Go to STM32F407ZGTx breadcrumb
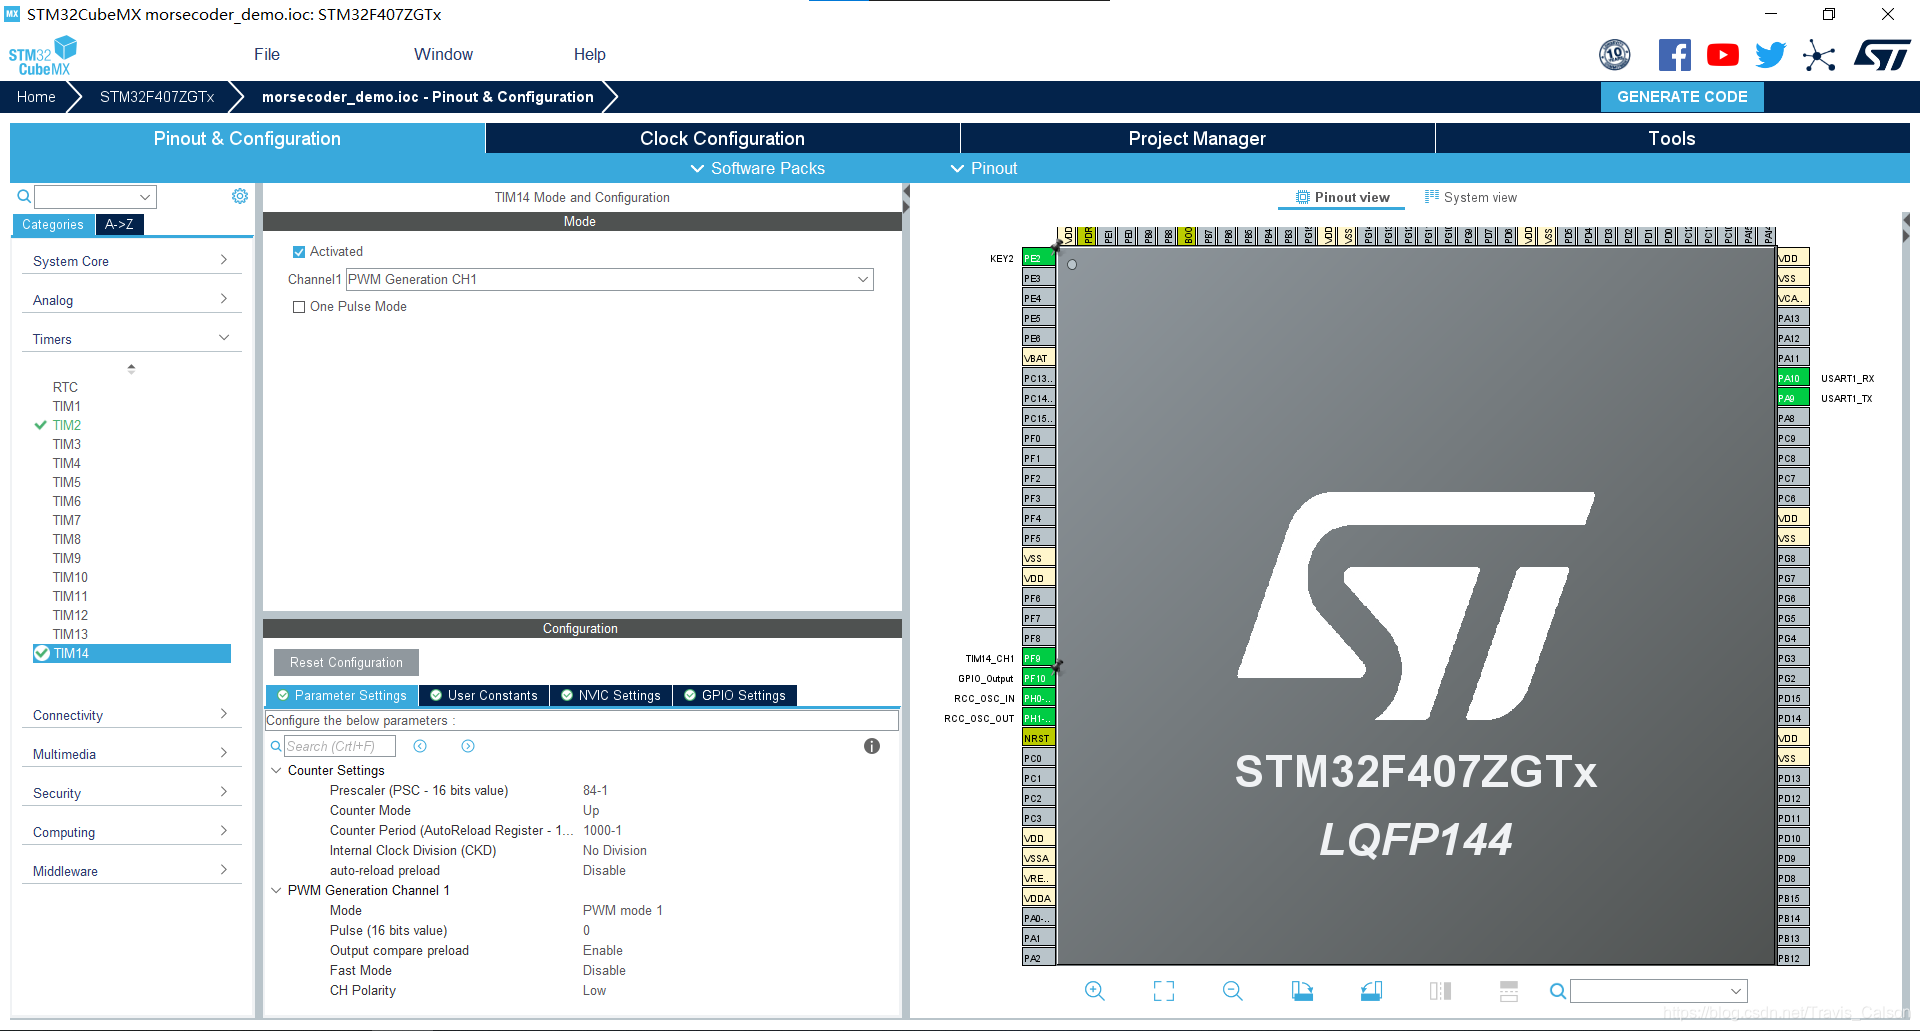The height and width of the screenshot is (1031, 1920). pyautogui.click(x=157, y=97)
